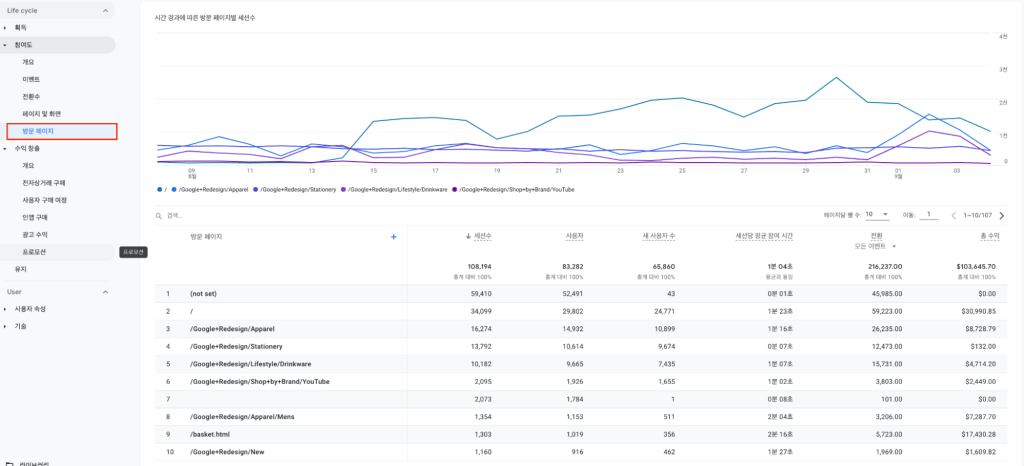
Task: Click the library folder icon in sidebar bottom
Action: click(9, 464)
